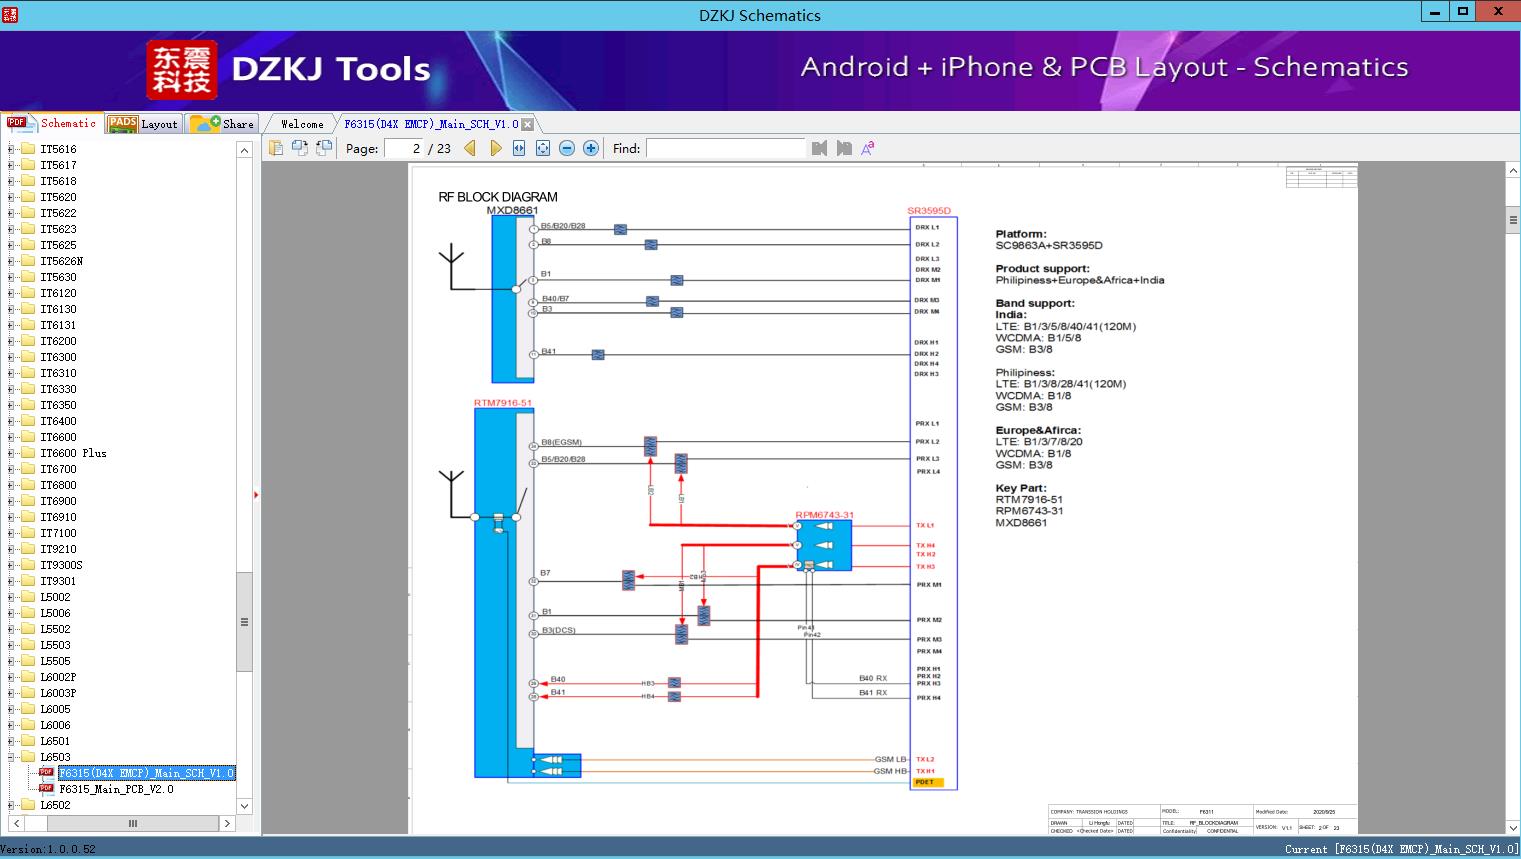
Task: Find previous match icon
Action: [x=820, y=148]
